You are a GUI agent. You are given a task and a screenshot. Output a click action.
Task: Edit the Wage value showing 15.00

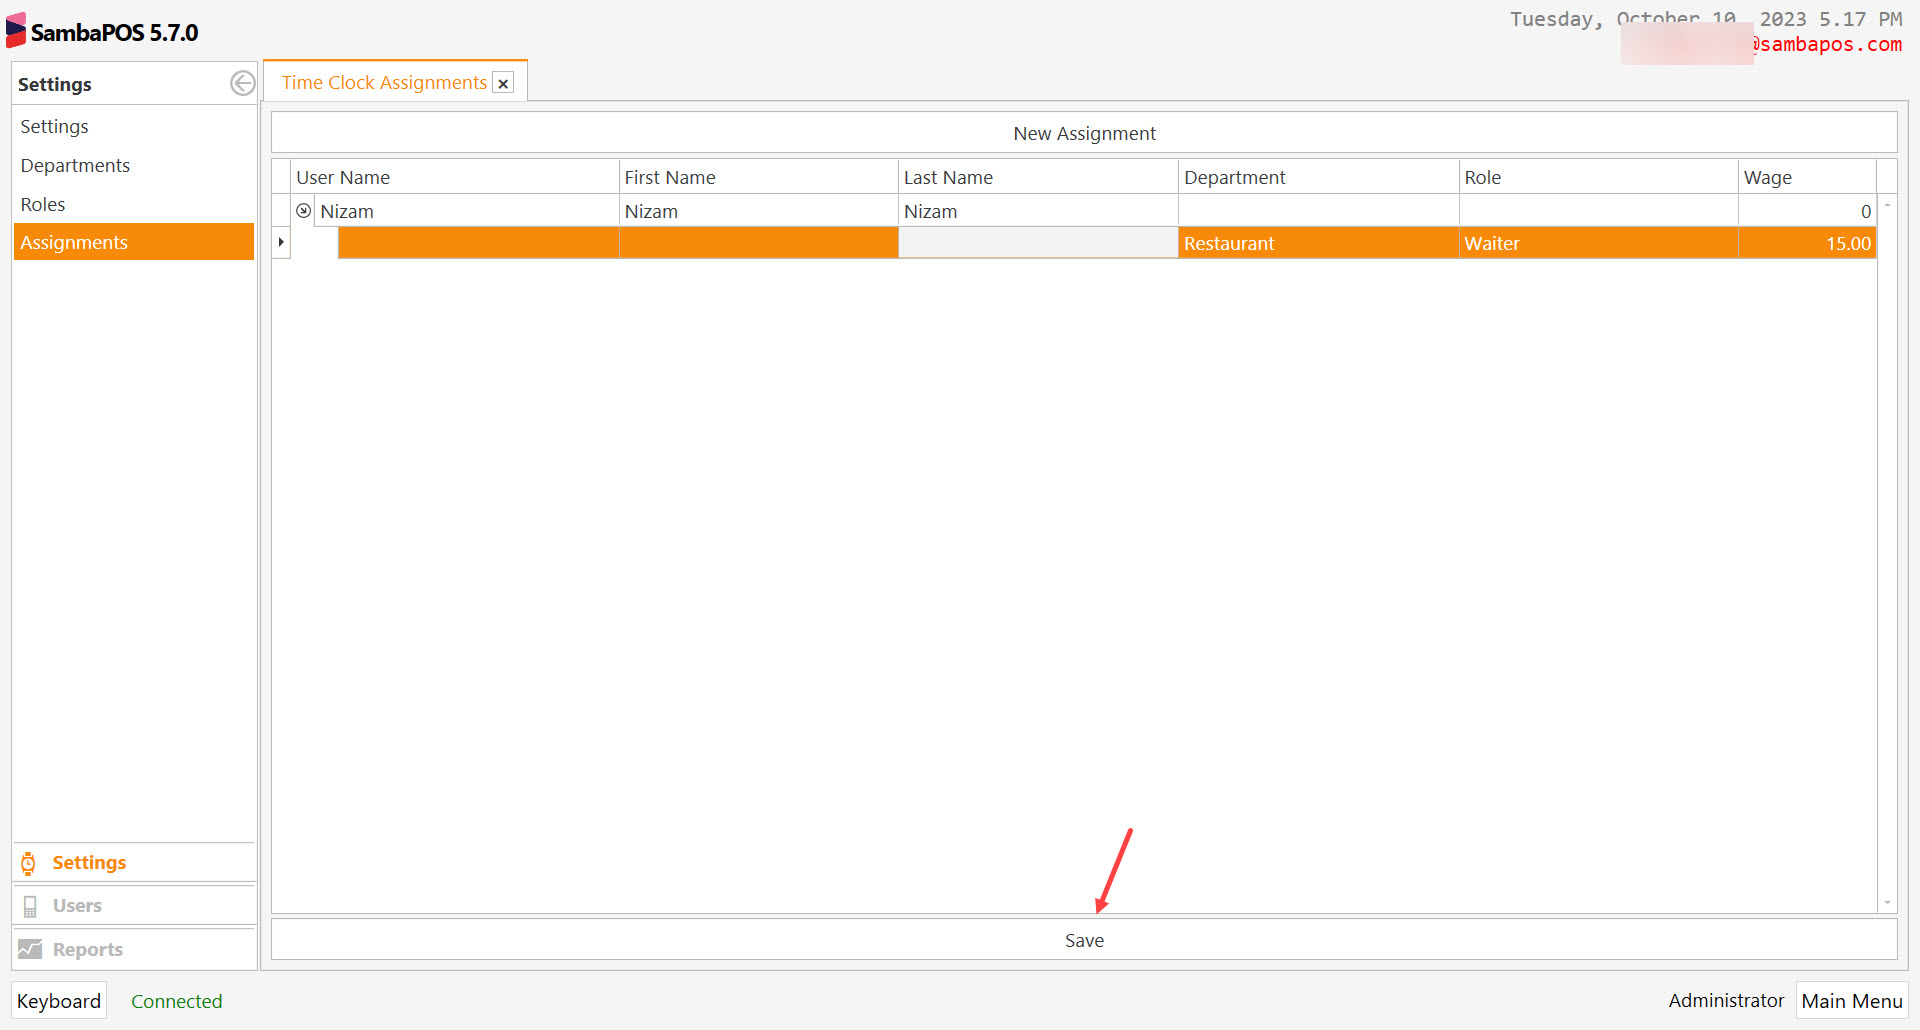[1806, 242]
